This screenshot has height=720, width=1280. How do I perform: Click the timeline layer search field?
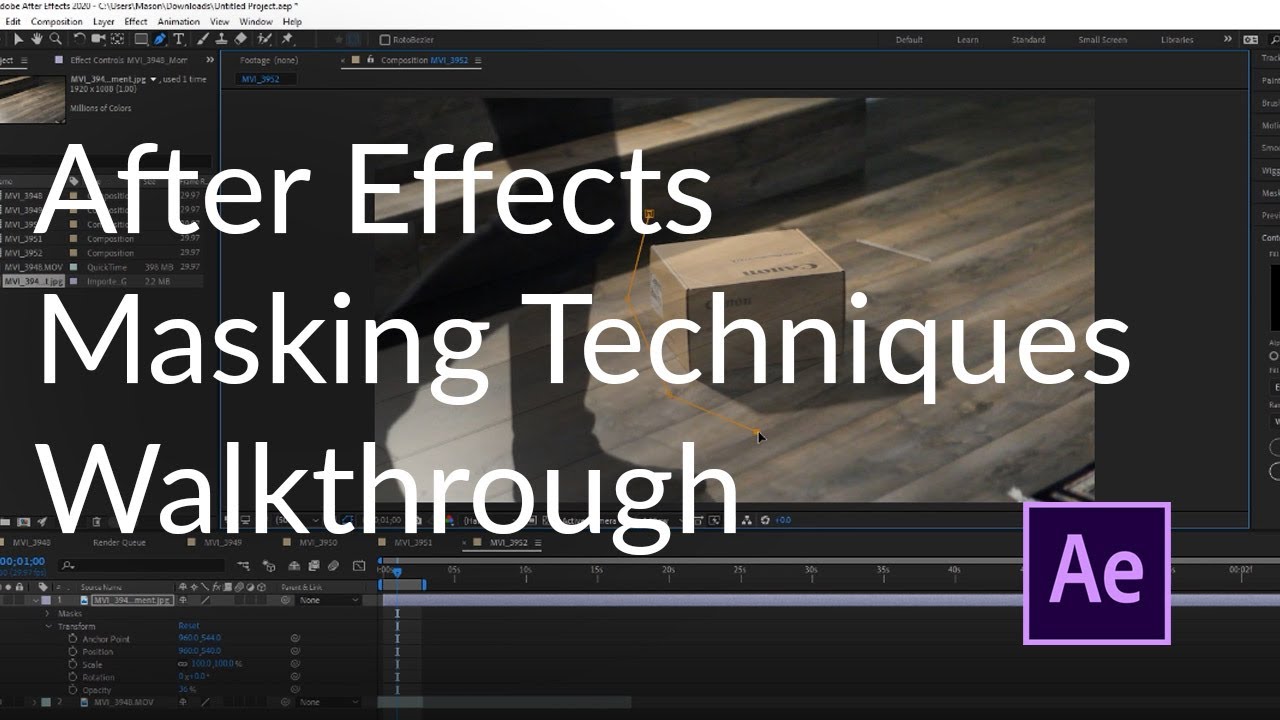pyautogui.click(x=141, y=565)
